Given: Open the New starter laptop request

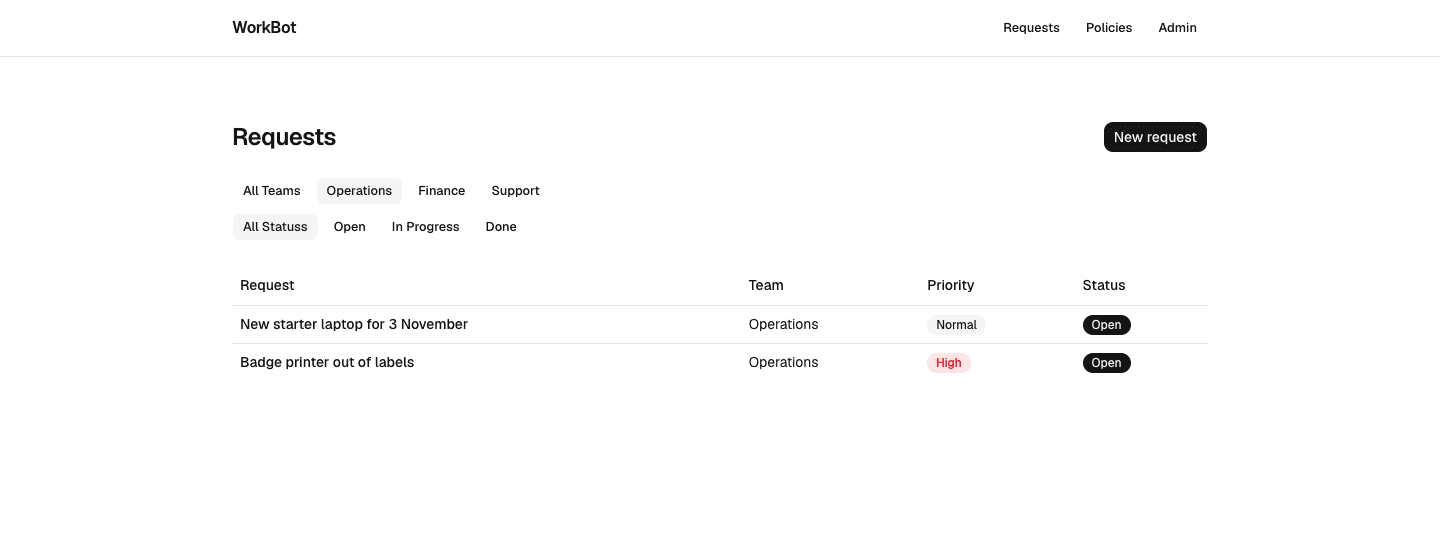Looking at the screenshot, I should click(354, 324).
